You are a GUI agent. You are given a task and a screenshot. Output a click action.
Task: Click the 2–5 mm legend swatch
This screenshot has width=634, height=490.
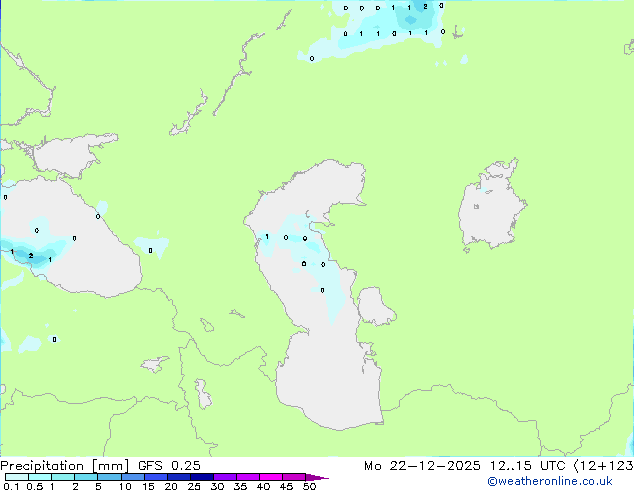[86, 477]
